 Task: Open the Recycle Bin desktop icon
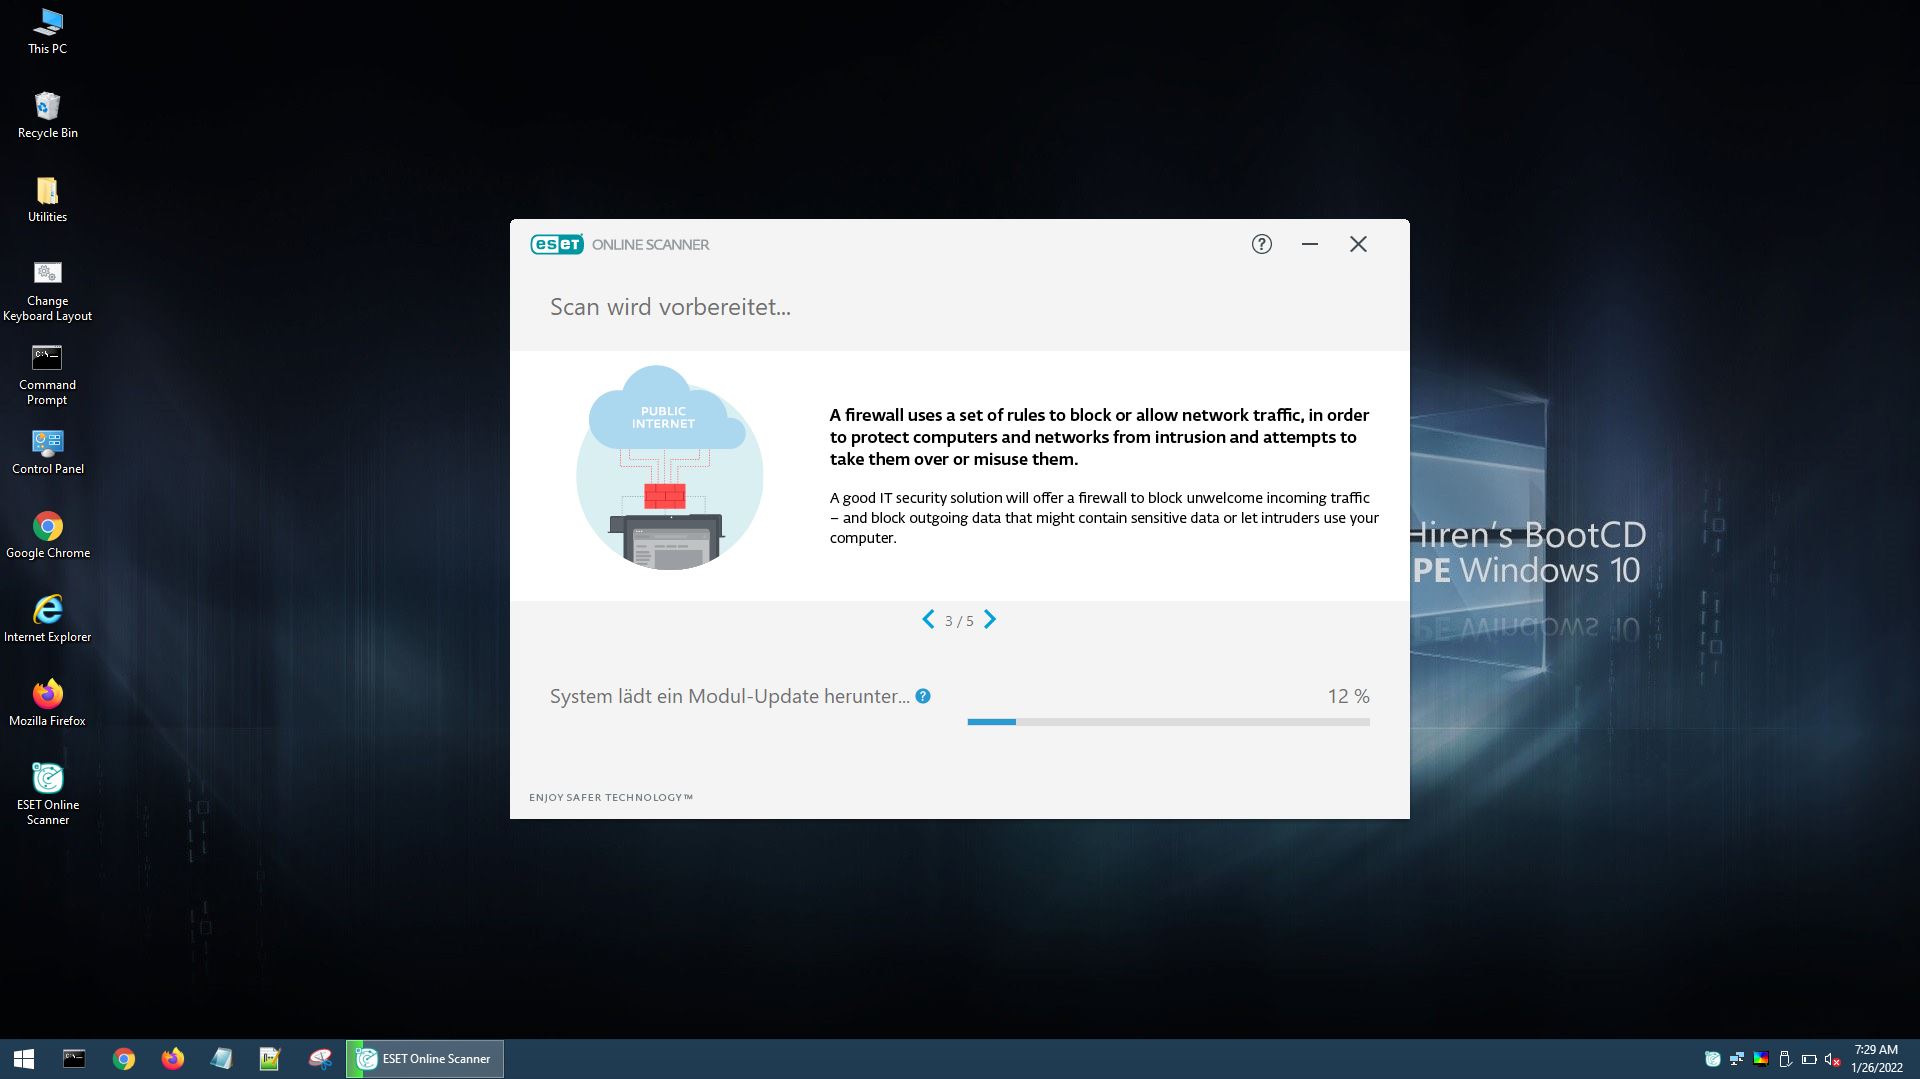click(x=47, y=115)
